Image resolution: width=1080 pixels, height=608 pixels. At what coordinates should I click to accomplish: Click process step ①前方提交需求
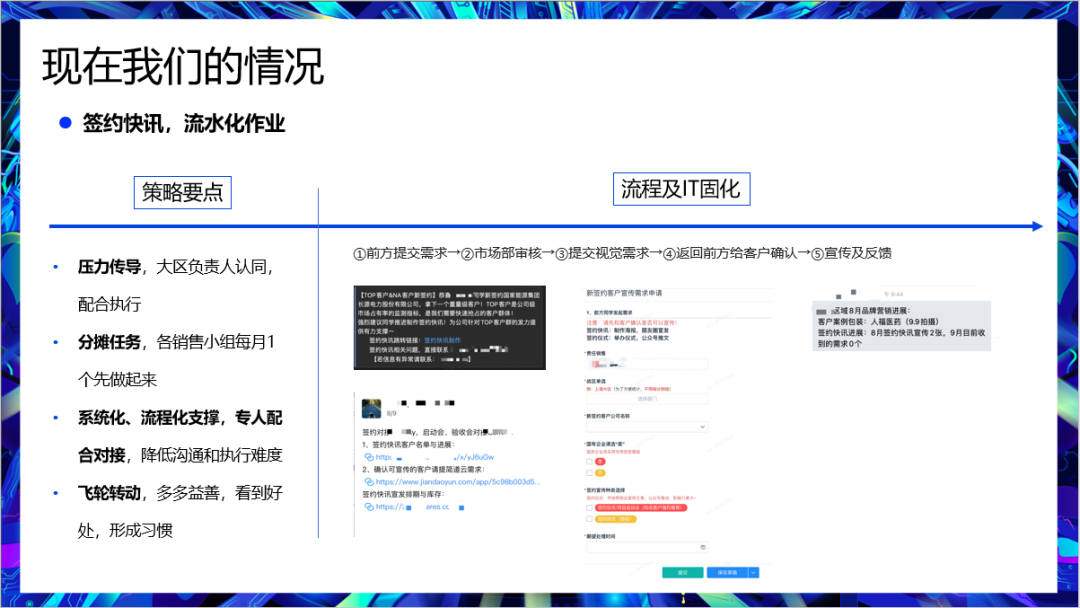click(x=400, y=253)
